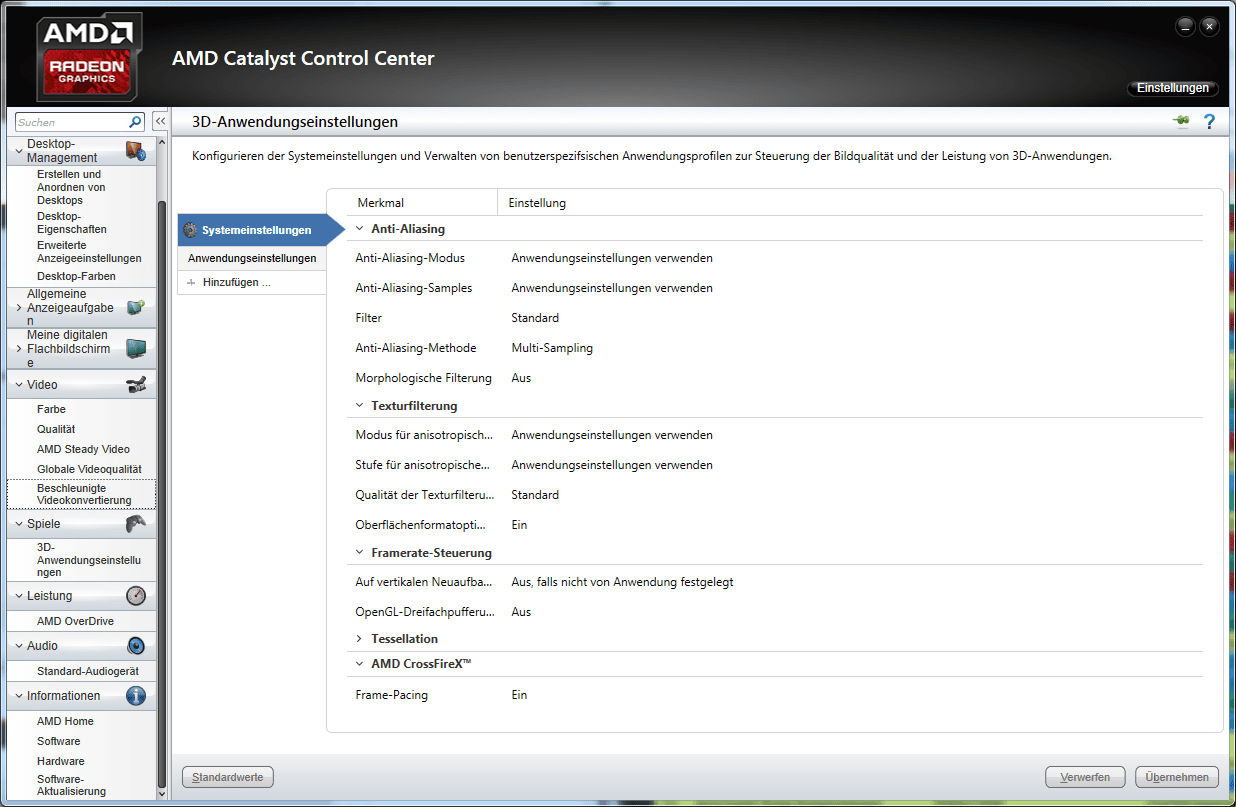
Task: Select the Systemeinstellungen tab
Action: 255,230
